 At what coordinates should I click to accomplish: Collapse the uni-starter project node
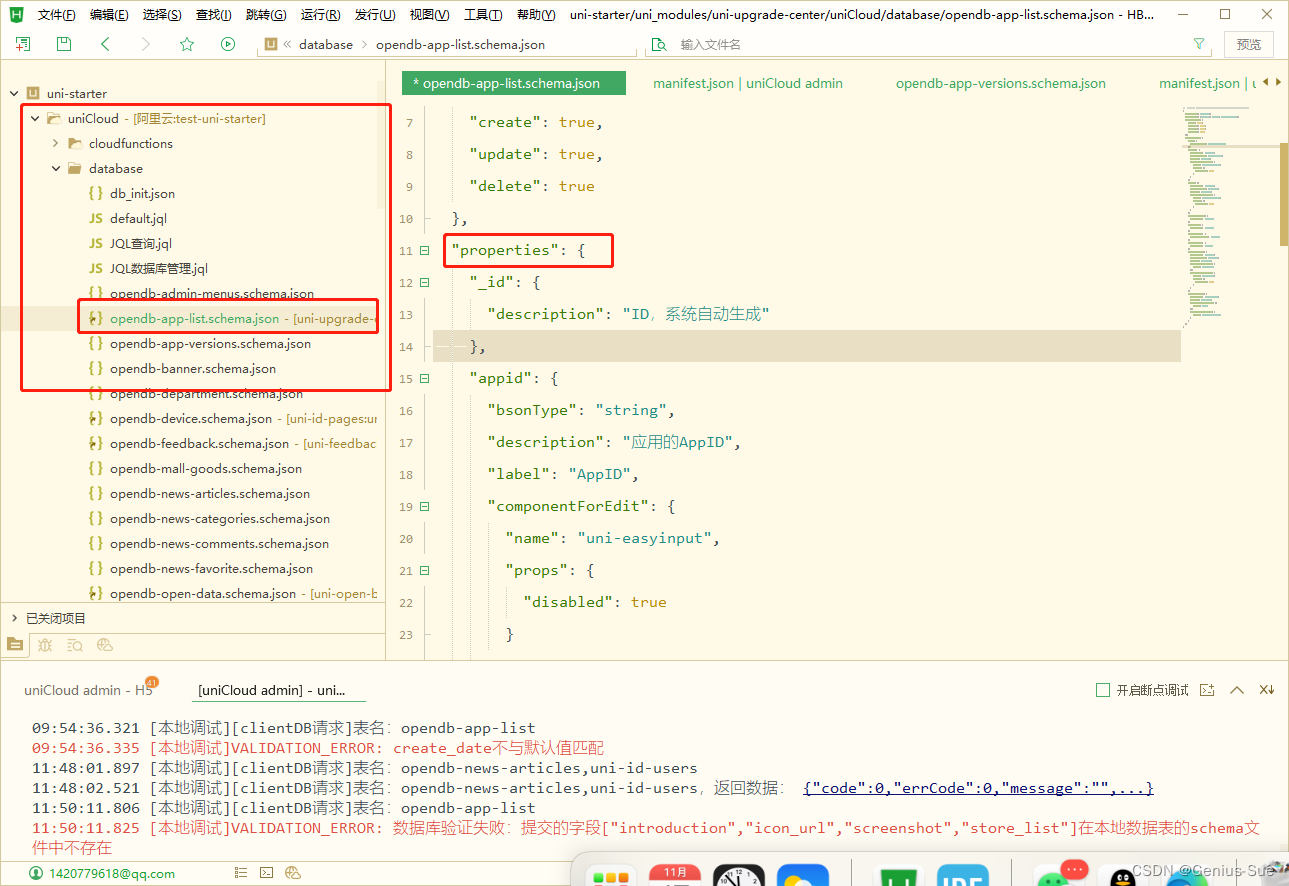(x=14, y=93)
